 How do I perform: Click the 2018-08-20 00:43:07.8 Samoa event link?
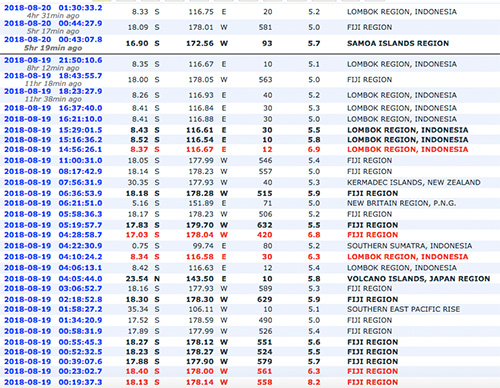click(x=53, y=39)
